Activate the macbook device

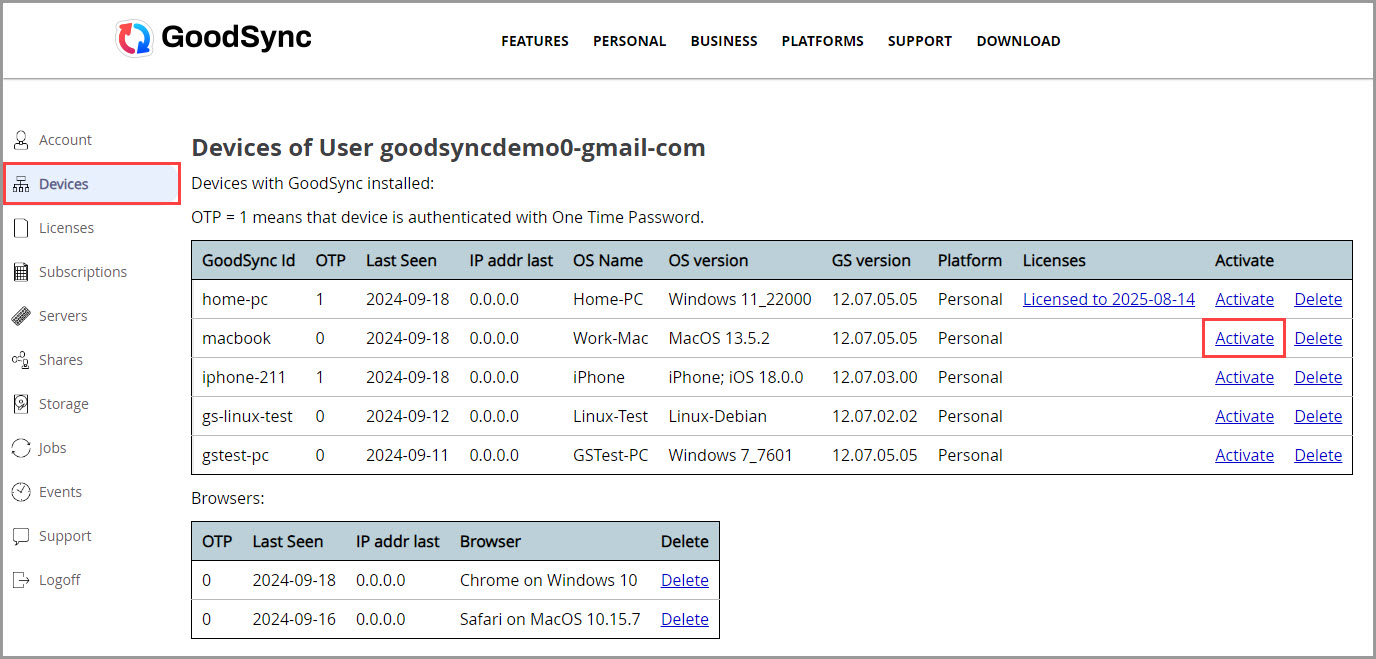click(1244, 338)
